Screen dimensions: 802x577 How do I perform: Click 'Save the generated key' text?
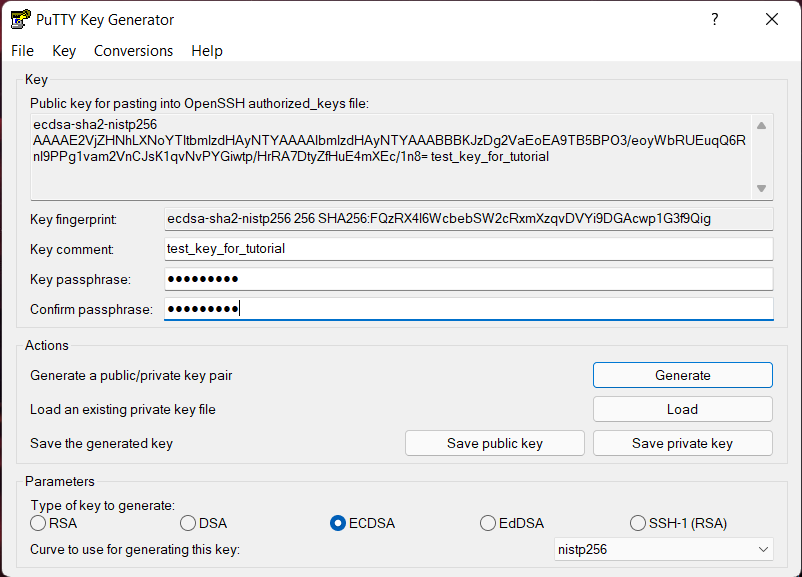pos(101,443)
